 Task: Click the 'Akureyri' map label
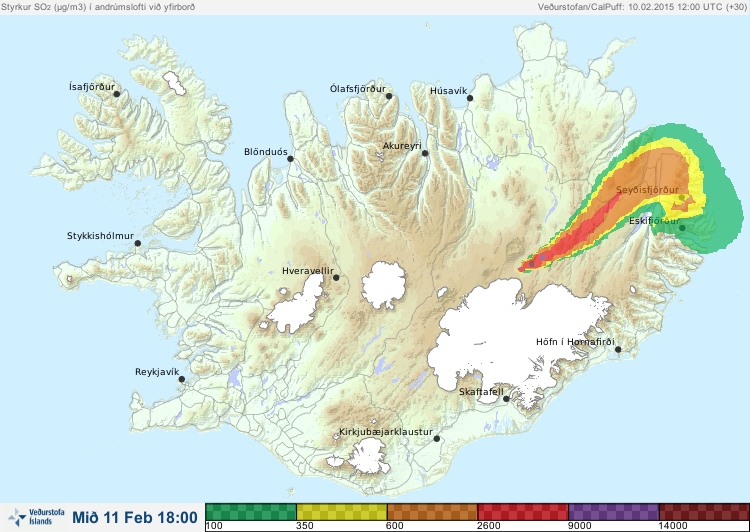click(x=402, y=146)
